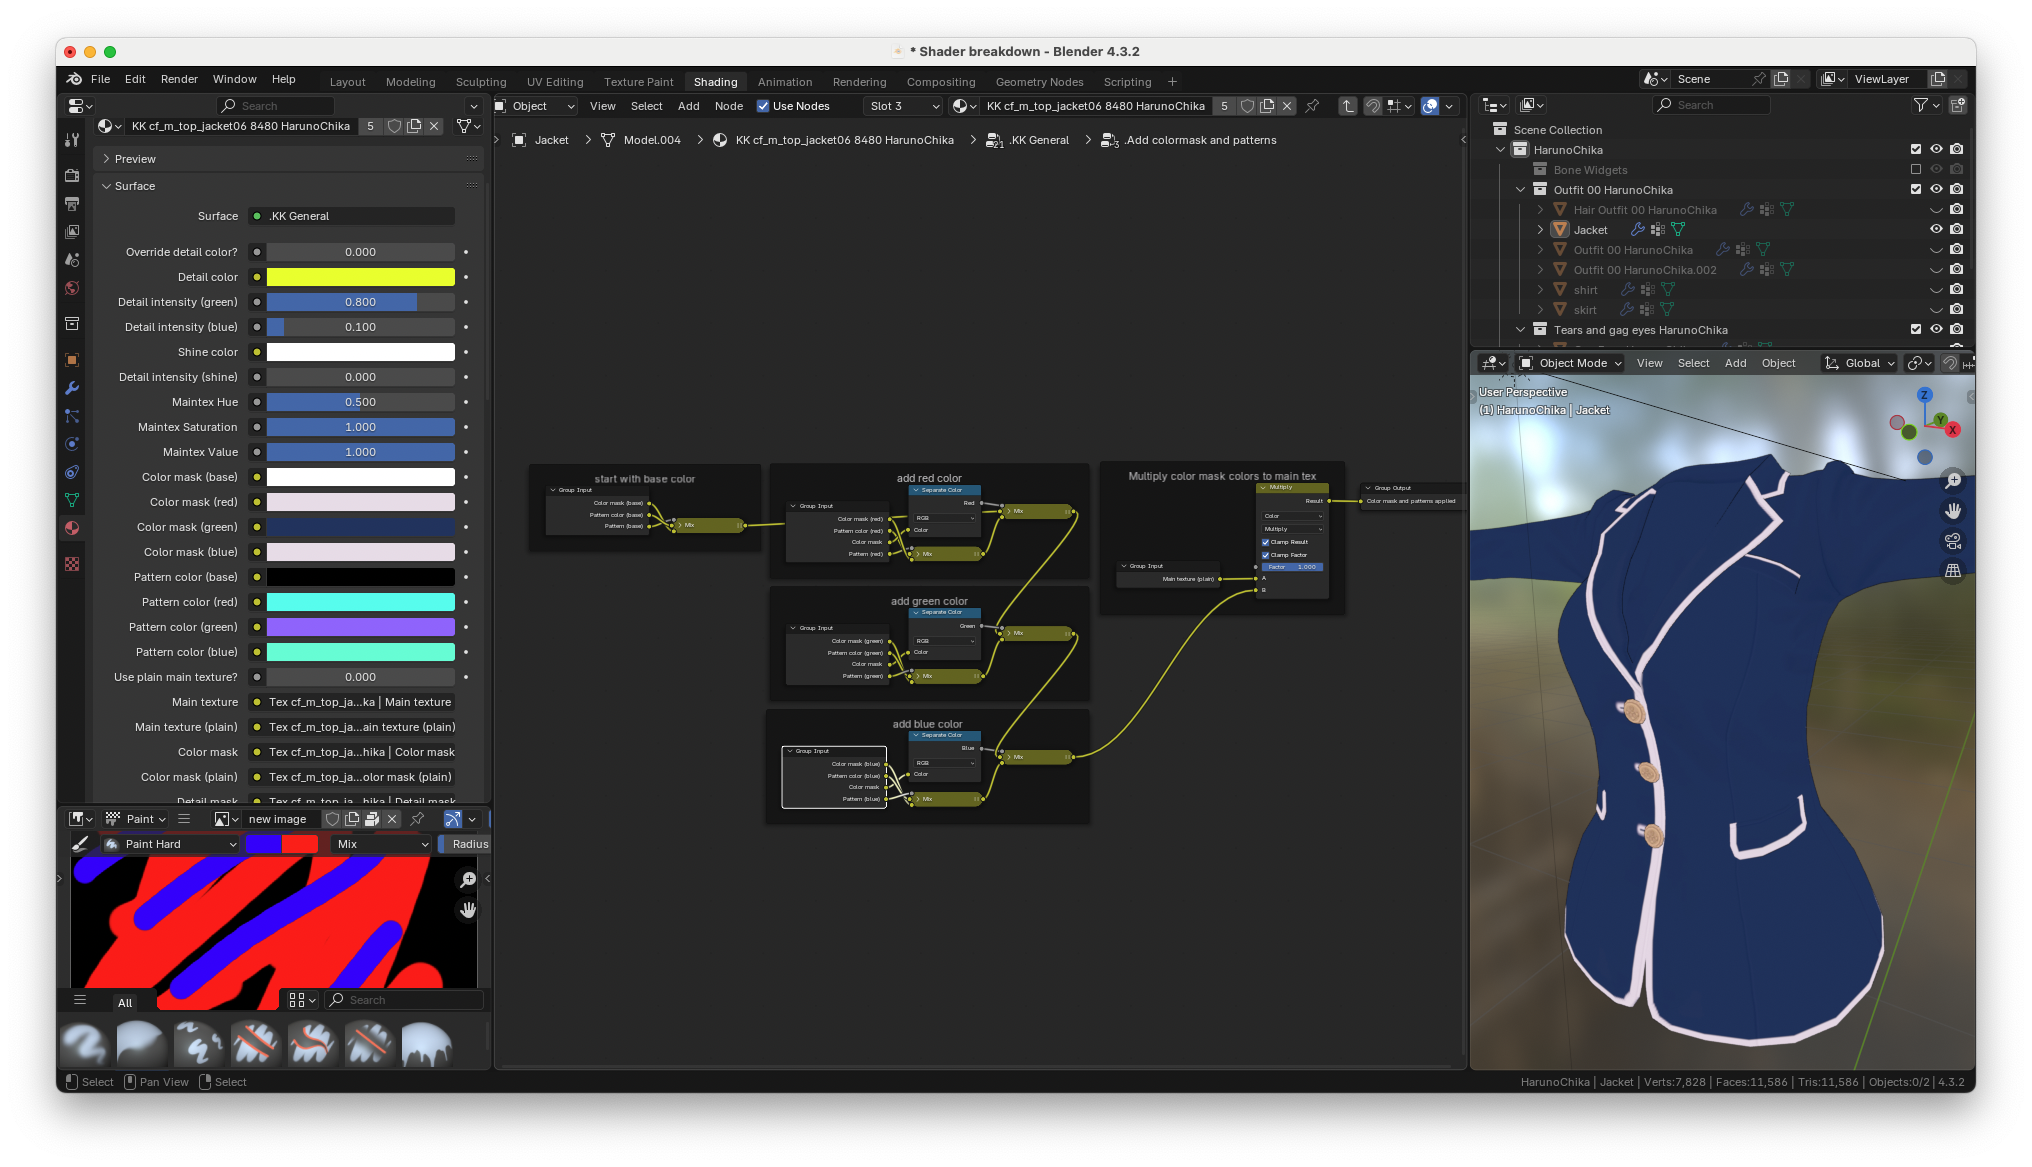Open the Render menu

click(179, 79)
